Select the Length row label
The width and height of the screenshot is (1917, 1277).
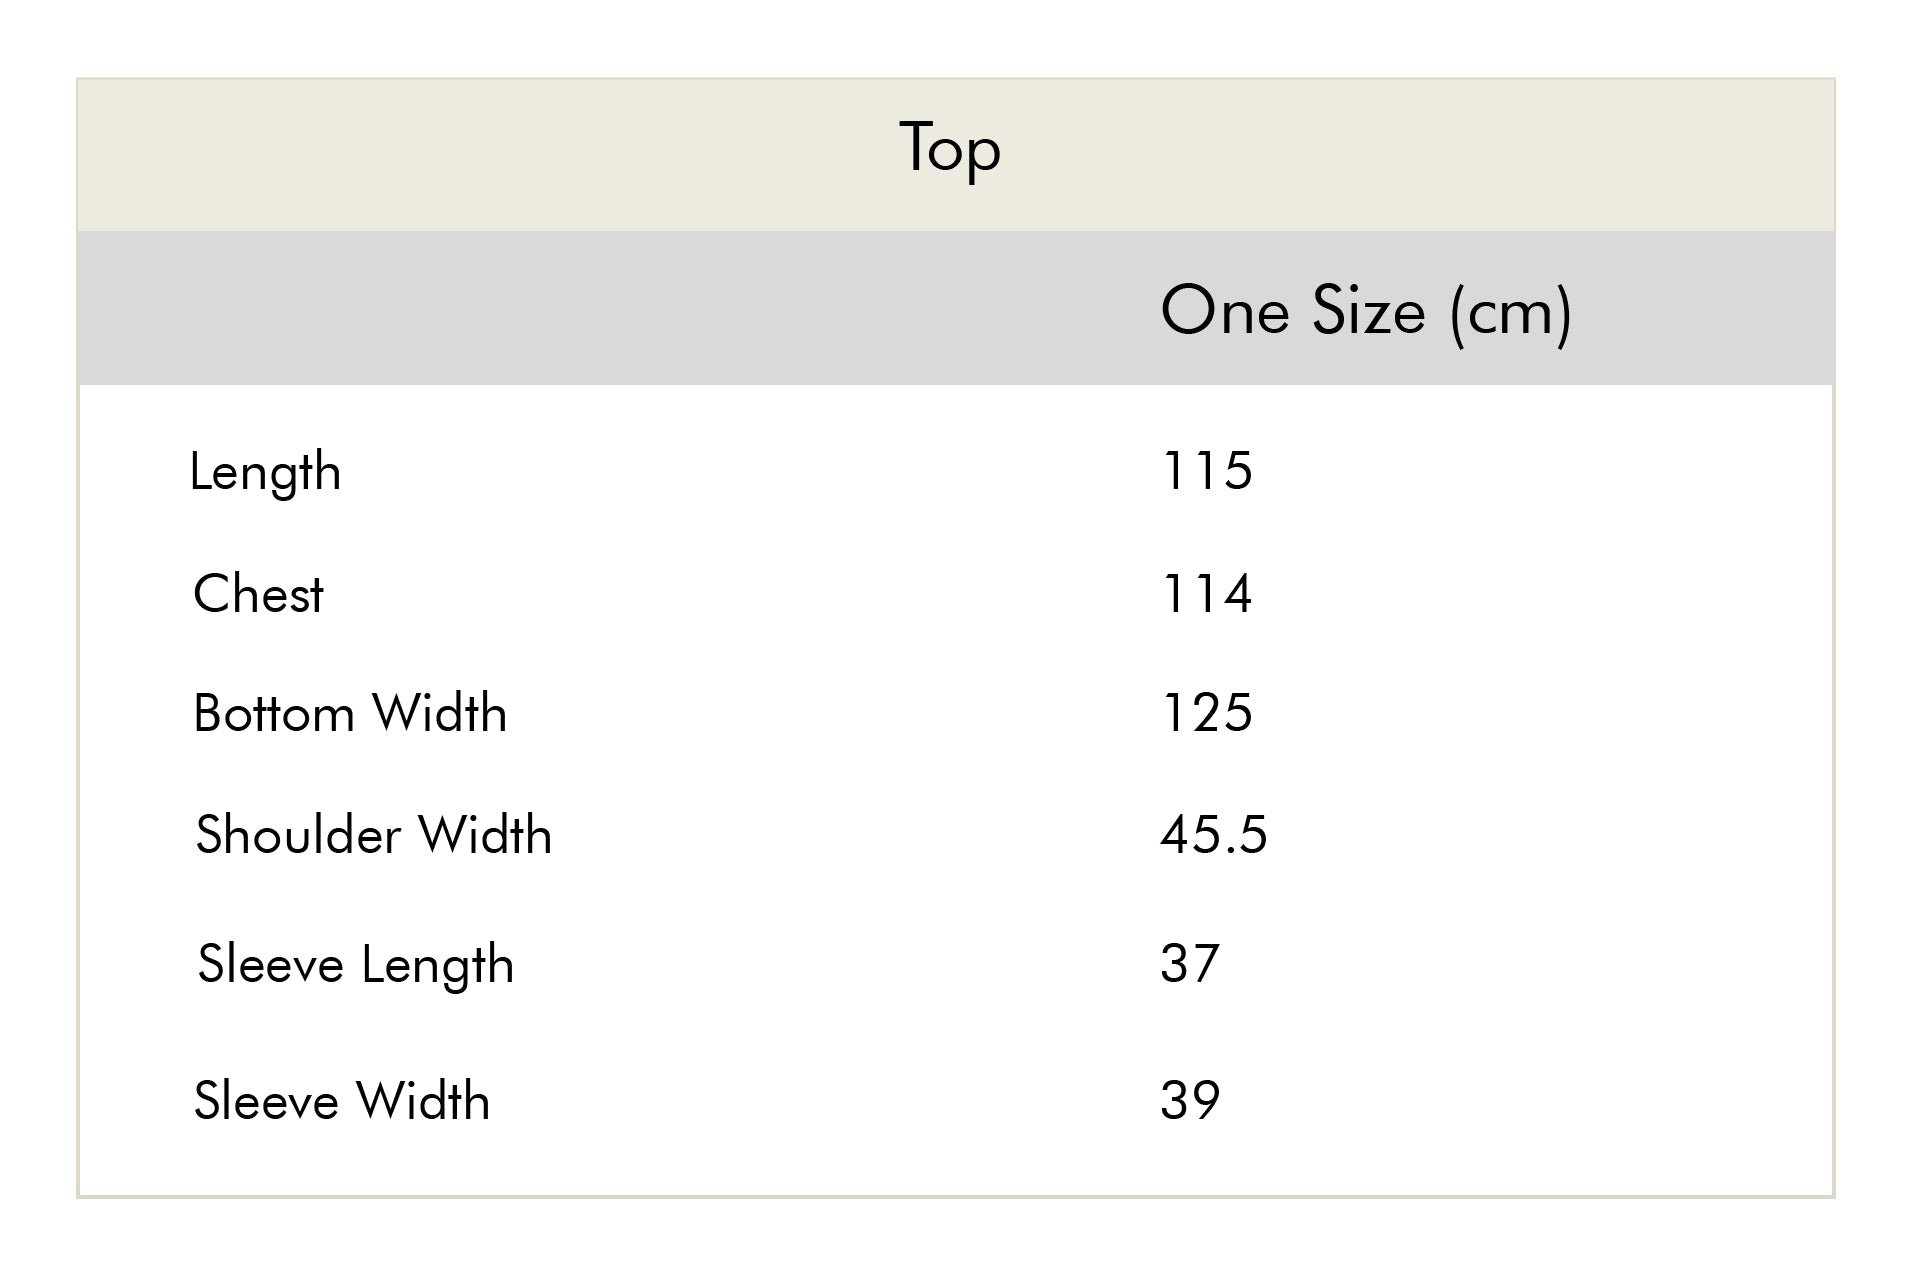tap(265, 472)
